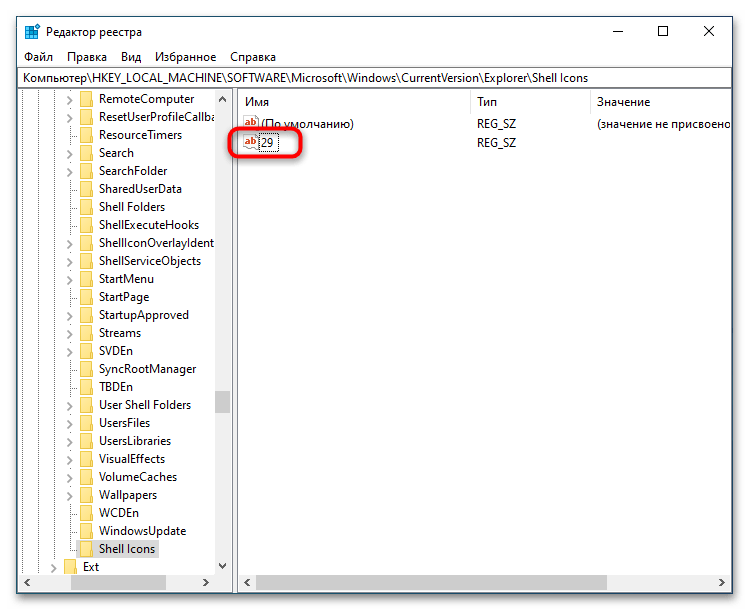Viewport: 749px width, 610px height.
Task: Select the VisualEffects key label
Action: pyautogui.click(x=132, y=459)
